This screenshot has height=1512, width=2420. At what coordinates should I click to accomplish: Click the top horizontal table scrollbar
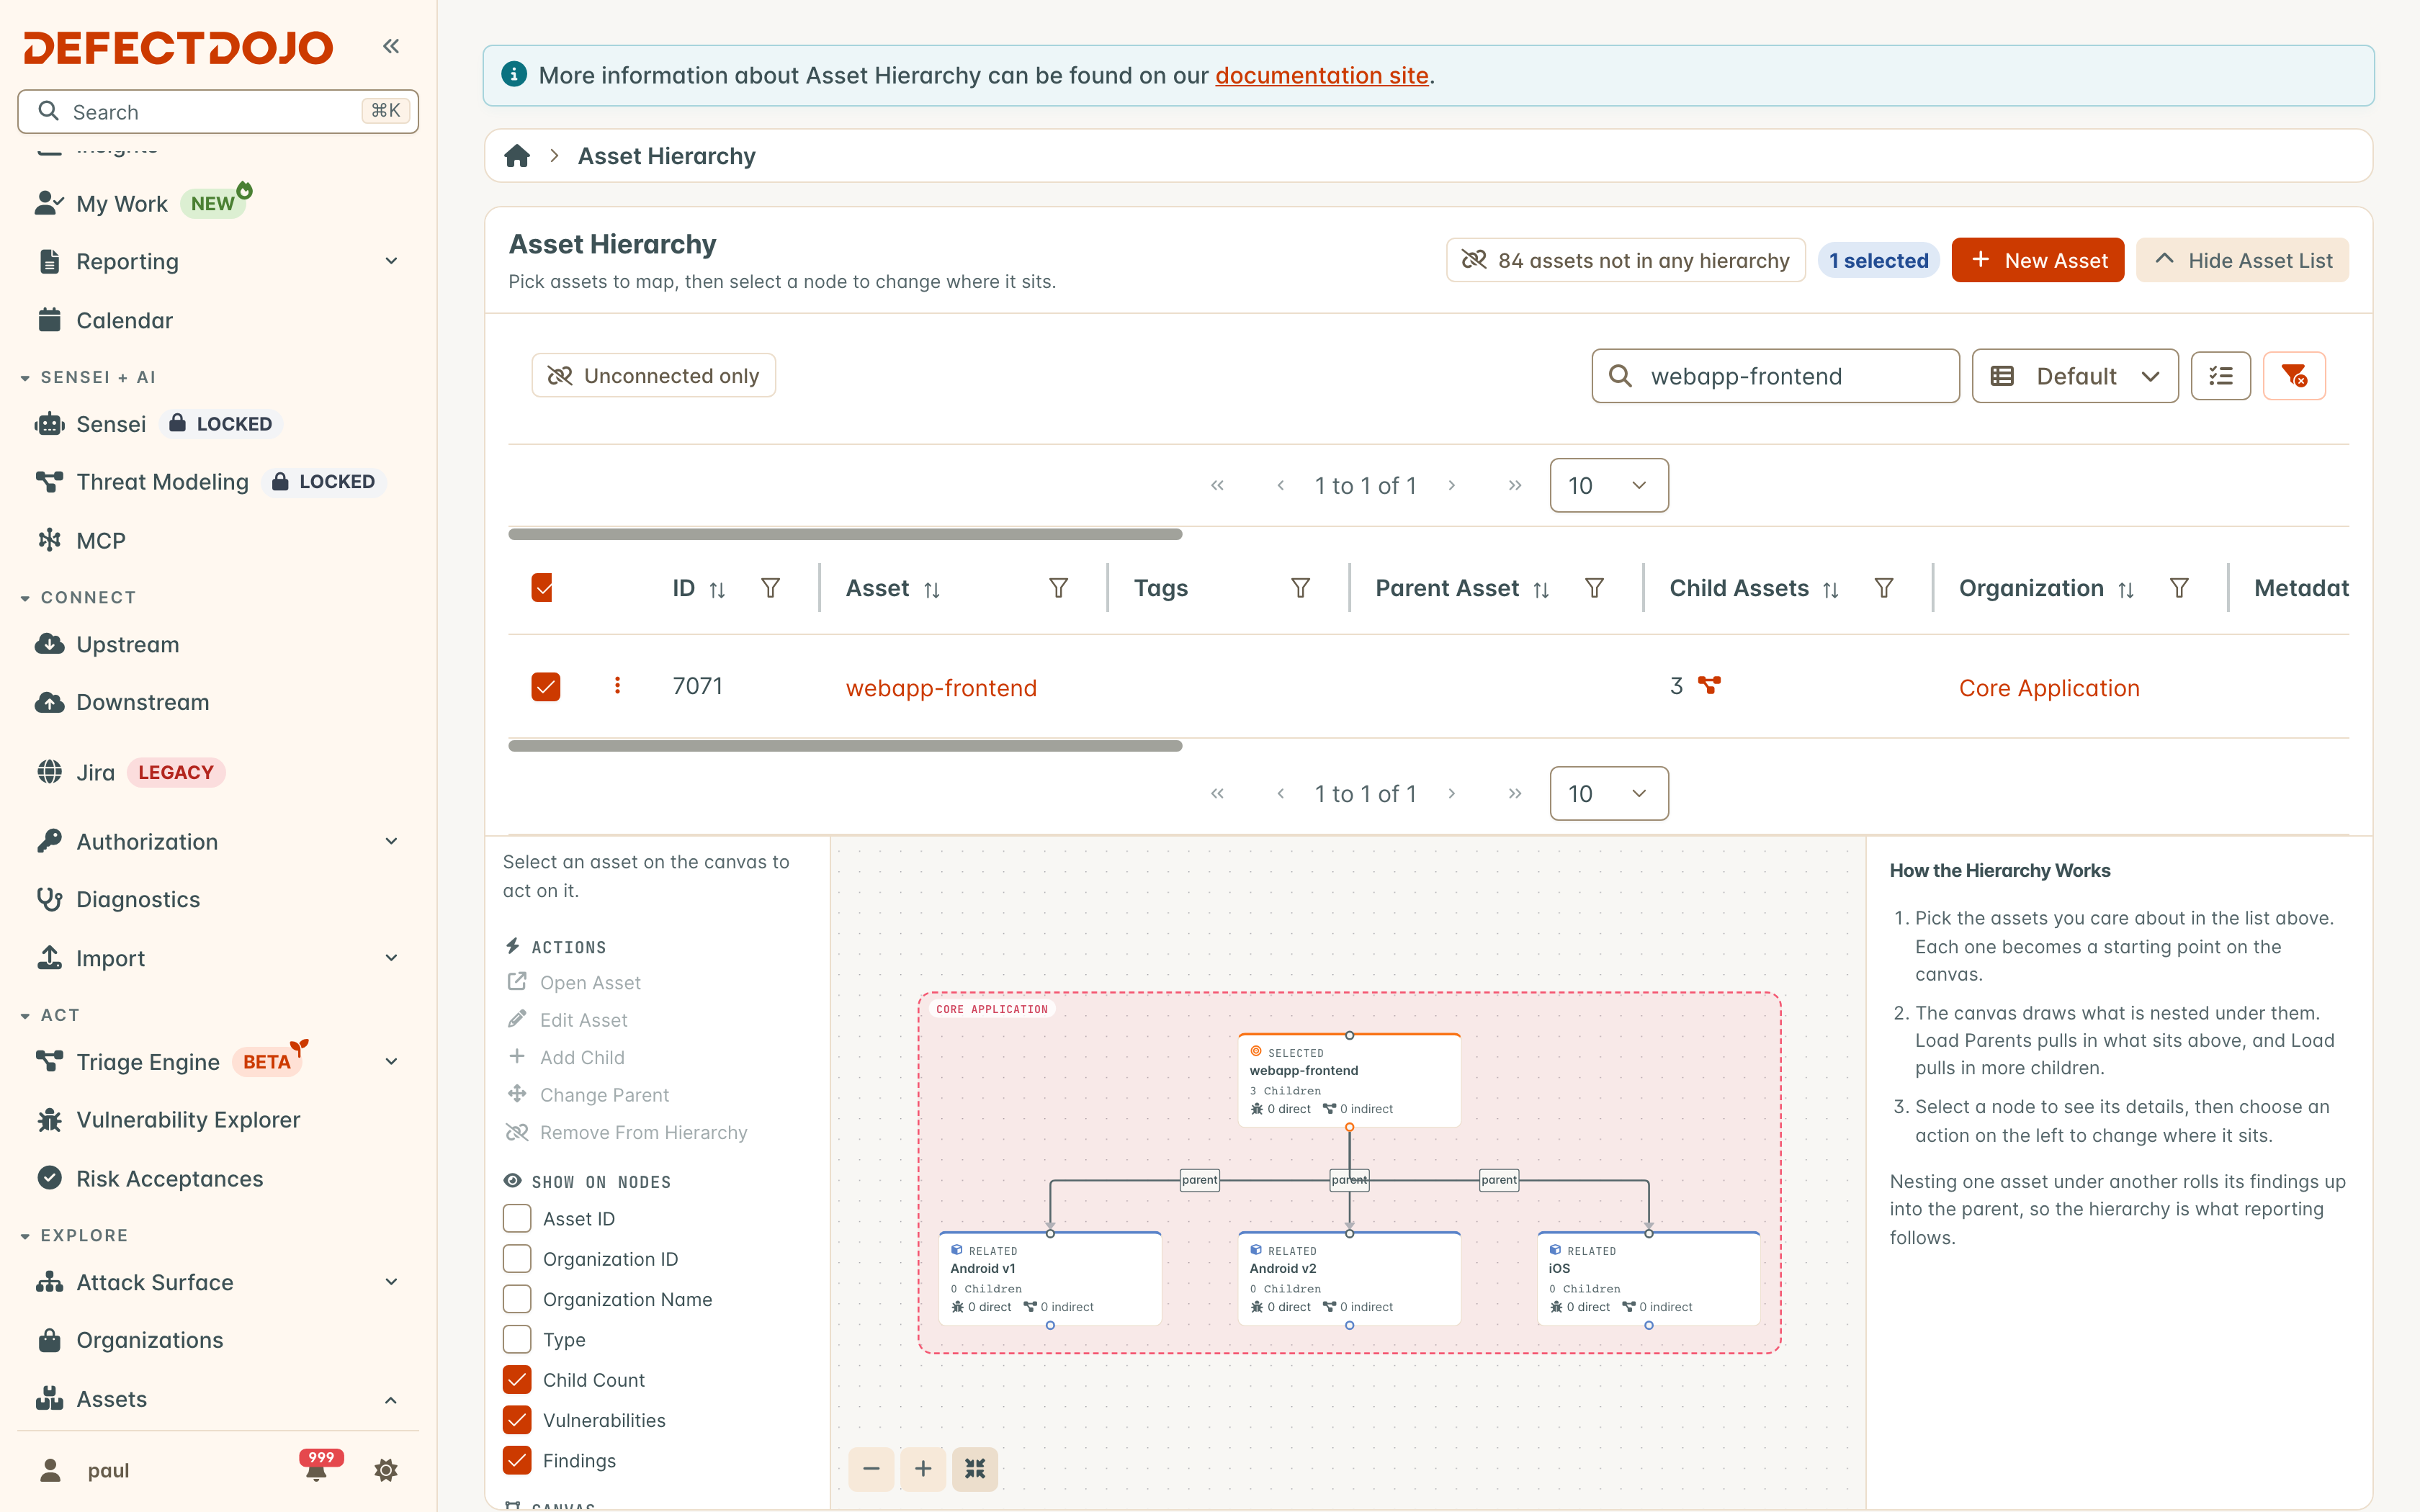845,534
